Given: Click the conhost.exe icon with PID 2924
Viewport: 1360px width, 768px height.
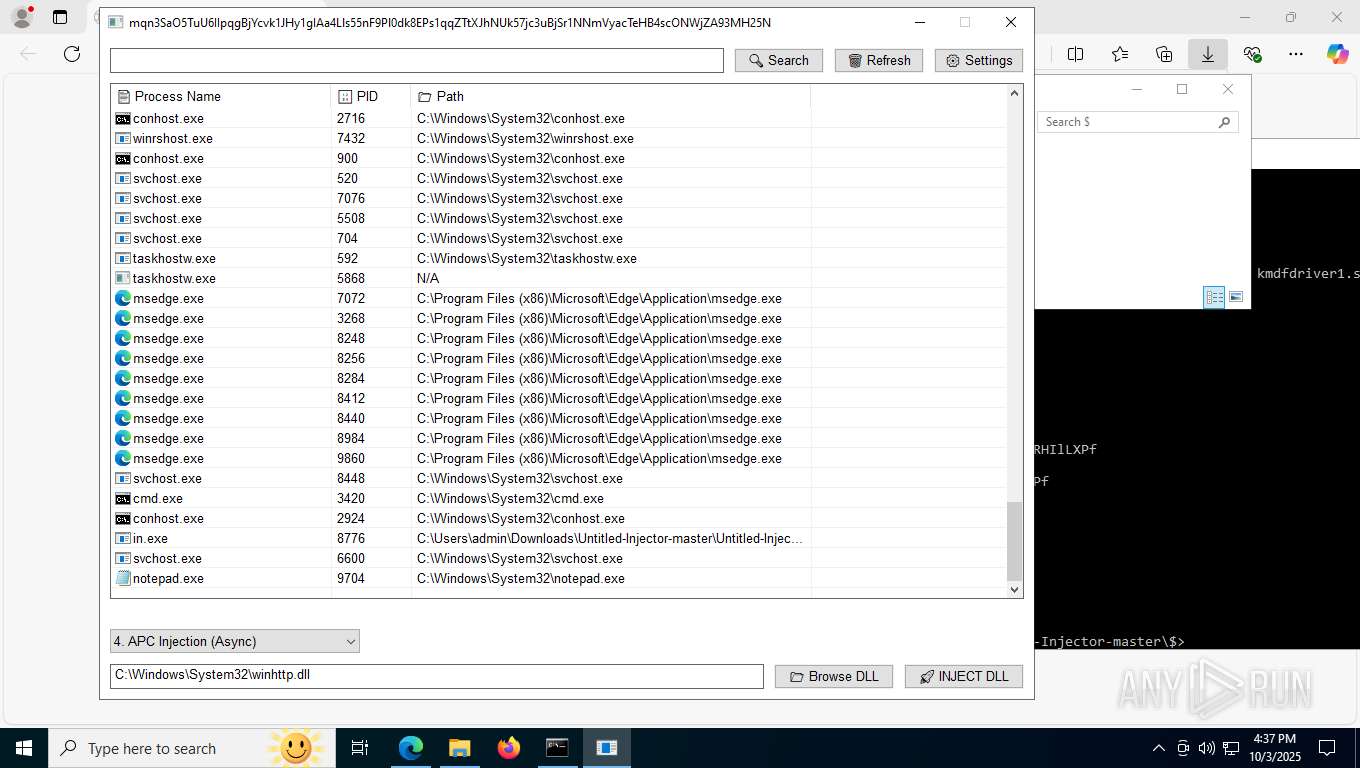Looking at the screenshot, I should click(x=123, y=518).
